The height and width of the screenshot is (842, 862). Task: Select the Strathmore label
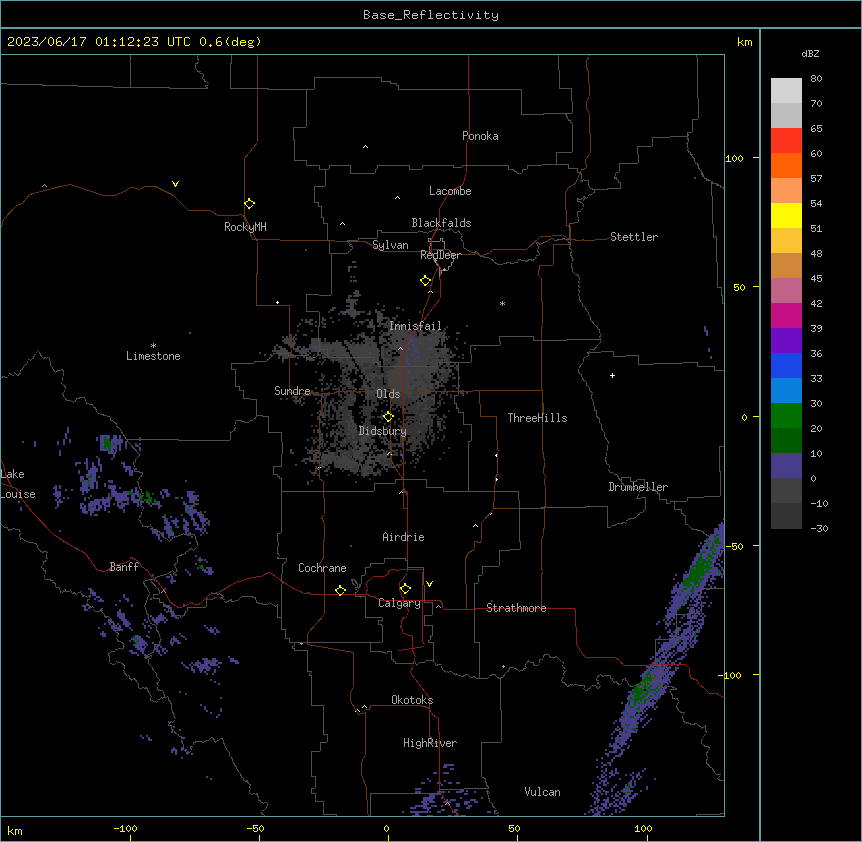(x=516, y=608)
